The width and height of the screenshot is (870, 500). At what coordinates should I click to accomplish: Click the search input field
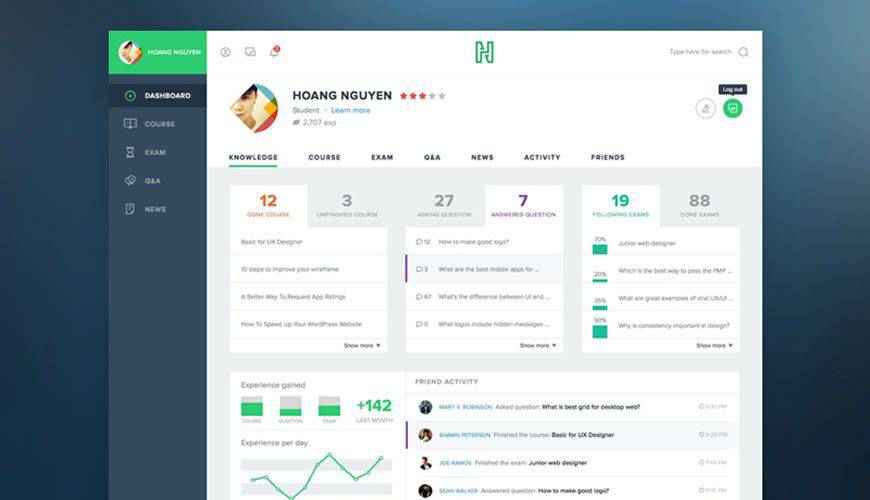click(x=700, y=52)
